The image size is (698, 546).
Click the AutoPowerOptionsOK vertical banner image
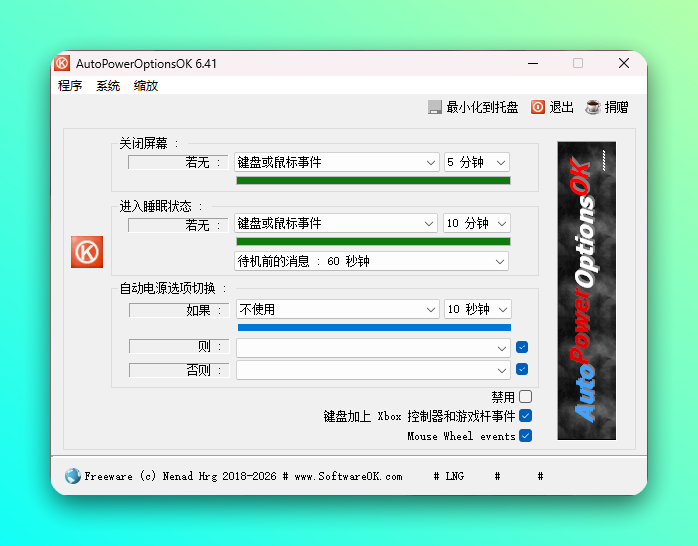[x=586, y=291]
